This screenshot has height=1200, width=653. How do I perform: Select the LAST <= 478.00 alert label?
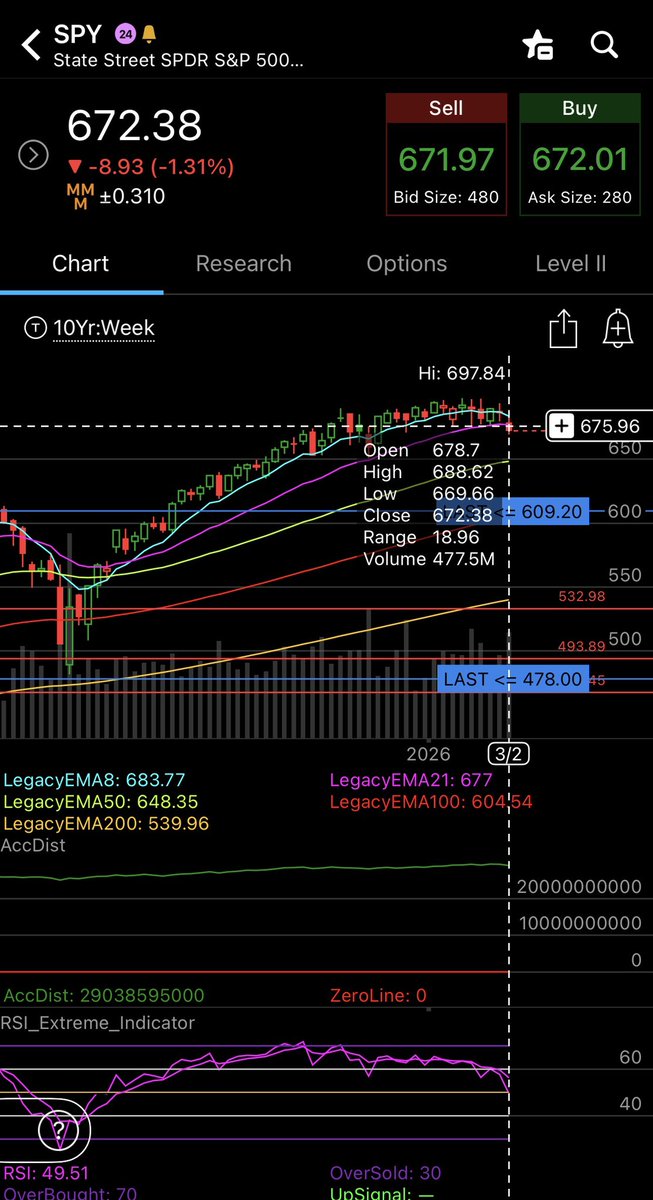512,679
